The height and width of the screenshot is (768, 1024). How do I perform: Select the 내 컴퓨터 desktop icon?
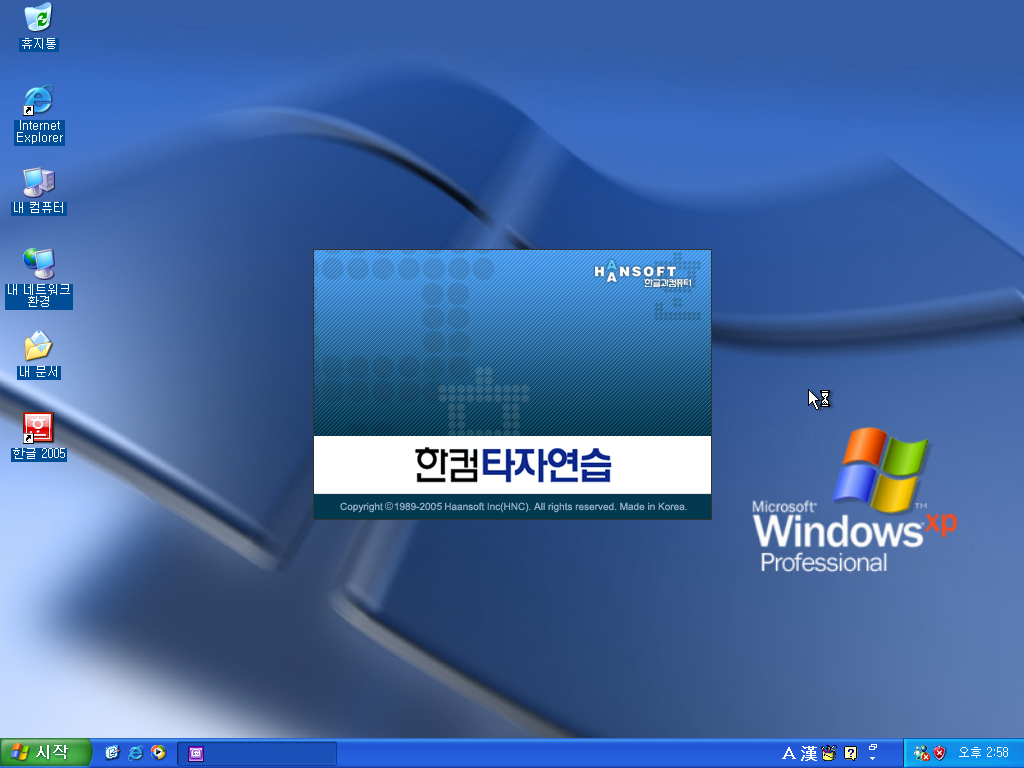coord(39,191)
